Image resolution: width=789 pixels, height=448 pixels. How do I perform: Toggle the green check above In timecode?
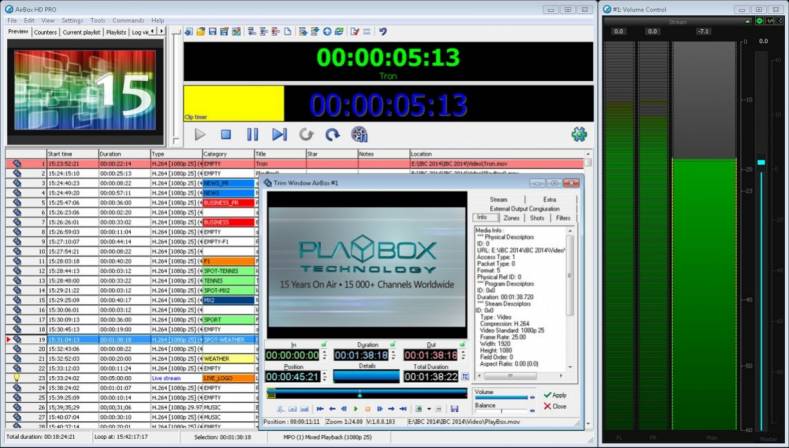point(324,344)
